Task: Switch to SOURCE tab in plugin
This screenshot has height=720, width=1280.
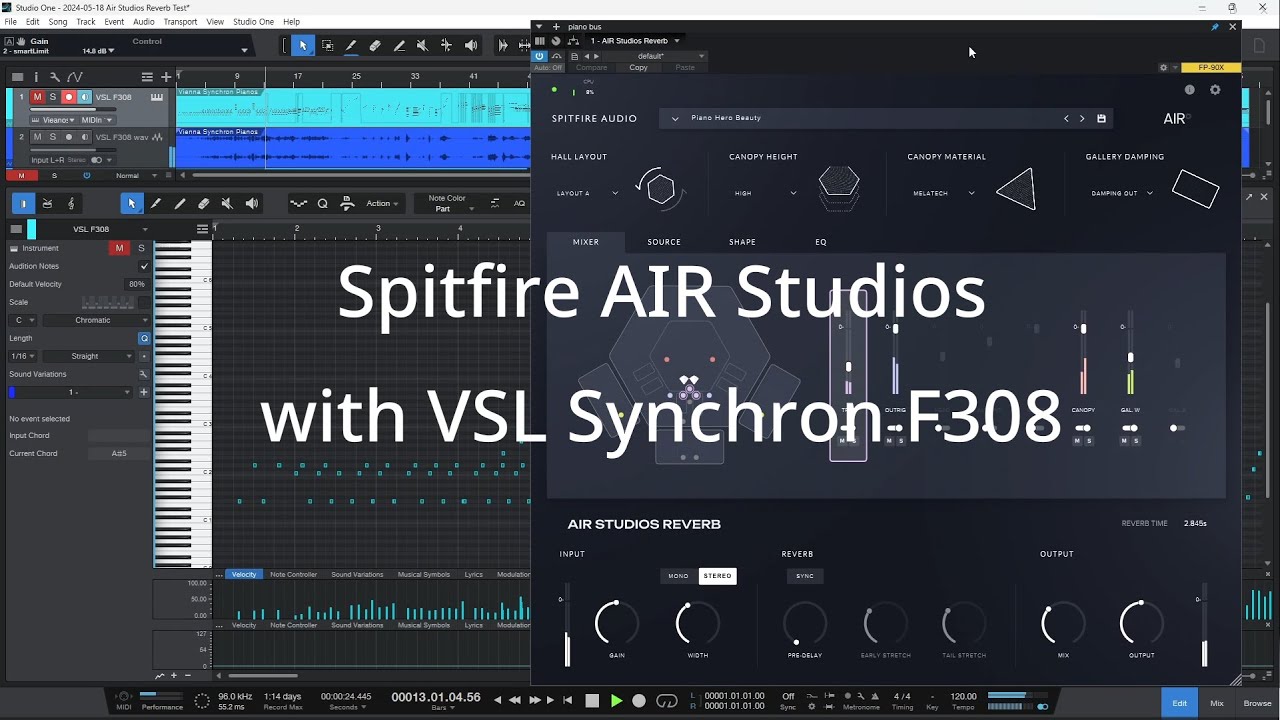Action: click(664, 242)
